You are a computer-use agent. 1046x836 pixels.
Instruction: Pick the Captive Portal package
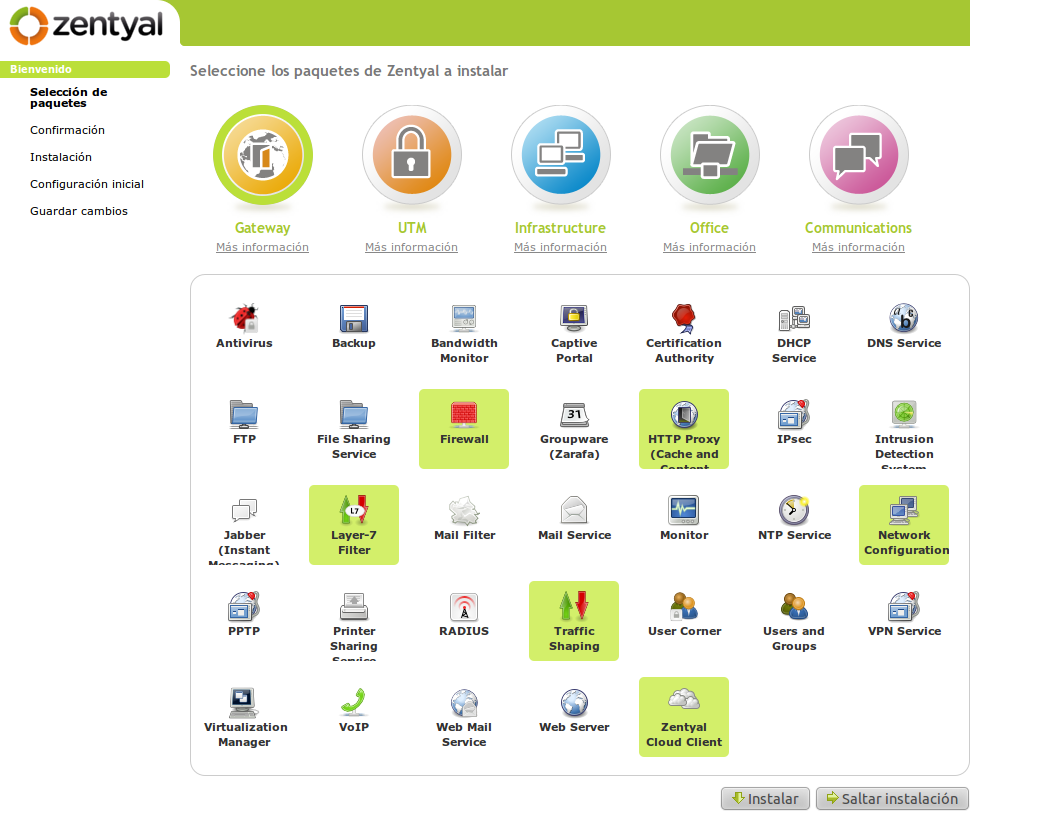574,332
